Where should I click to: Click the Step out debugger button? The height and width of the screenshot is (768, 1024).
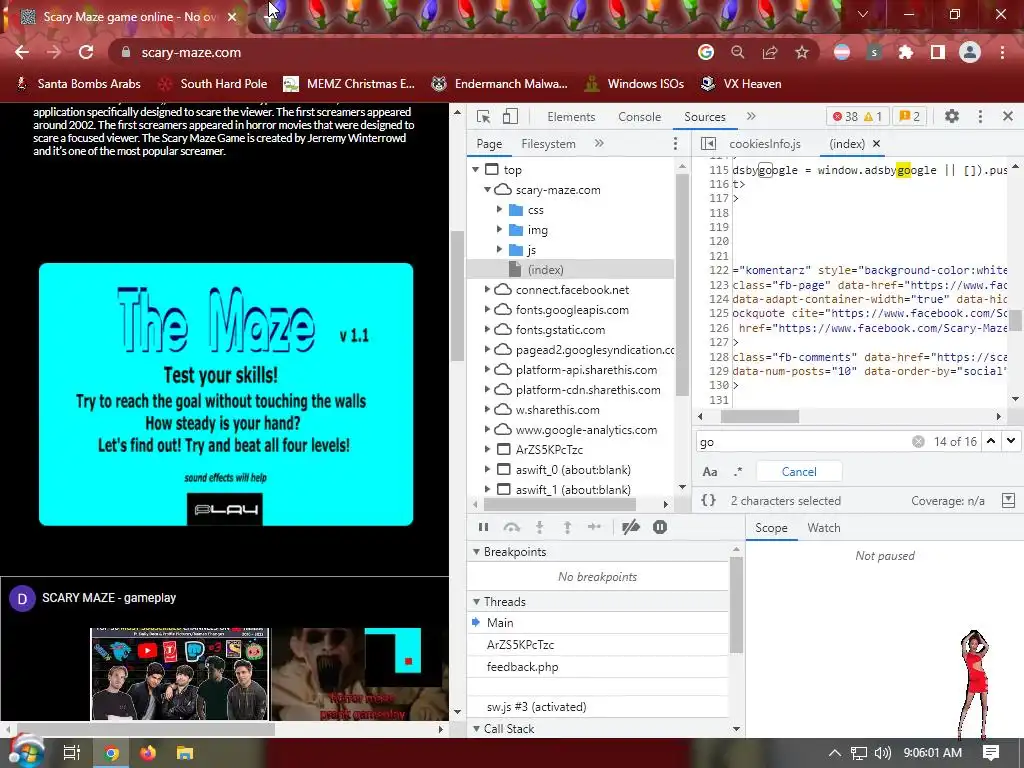point(567,527)
